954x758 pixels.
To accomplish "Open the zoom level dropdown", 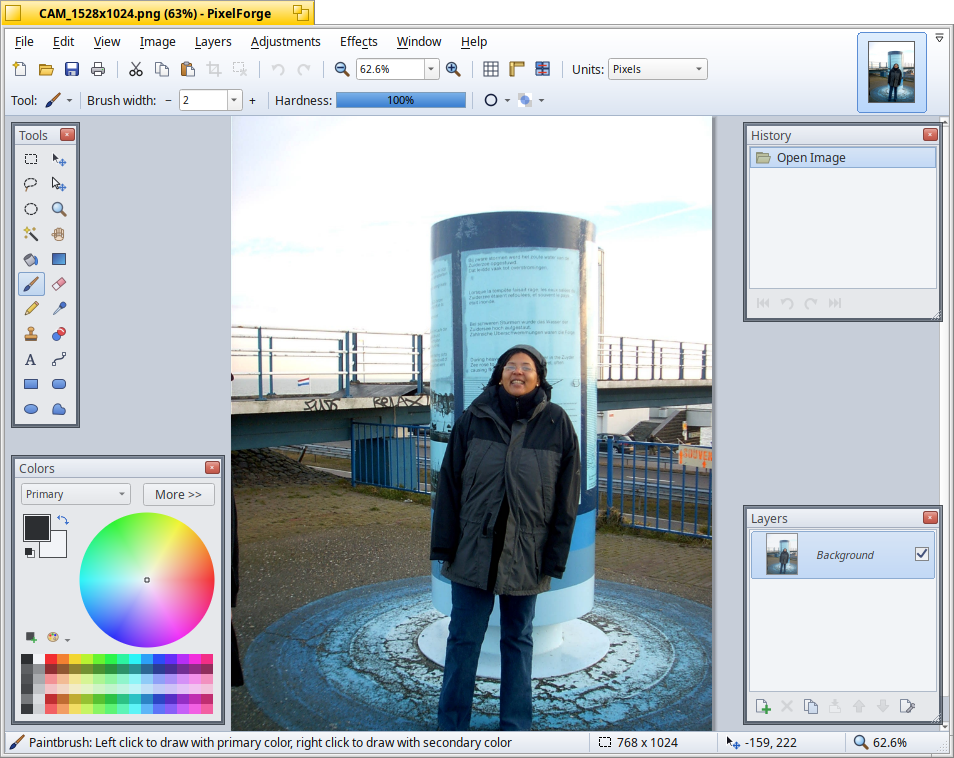I will [x=431, y=69].
